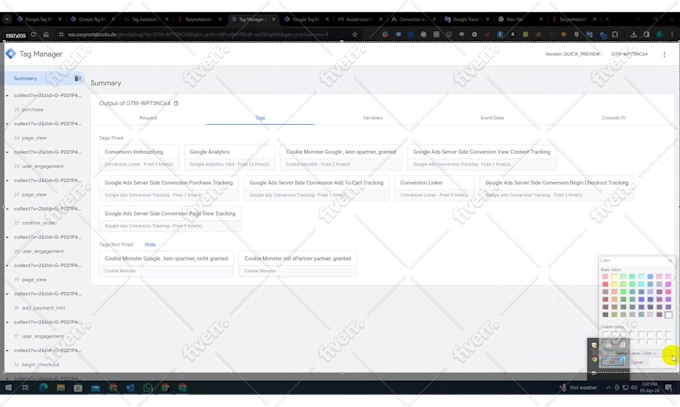Click the Tag Manager logo icon
The width and height of the screenshot is (680, 407).
pyautogui.click(x=10, y=54)
